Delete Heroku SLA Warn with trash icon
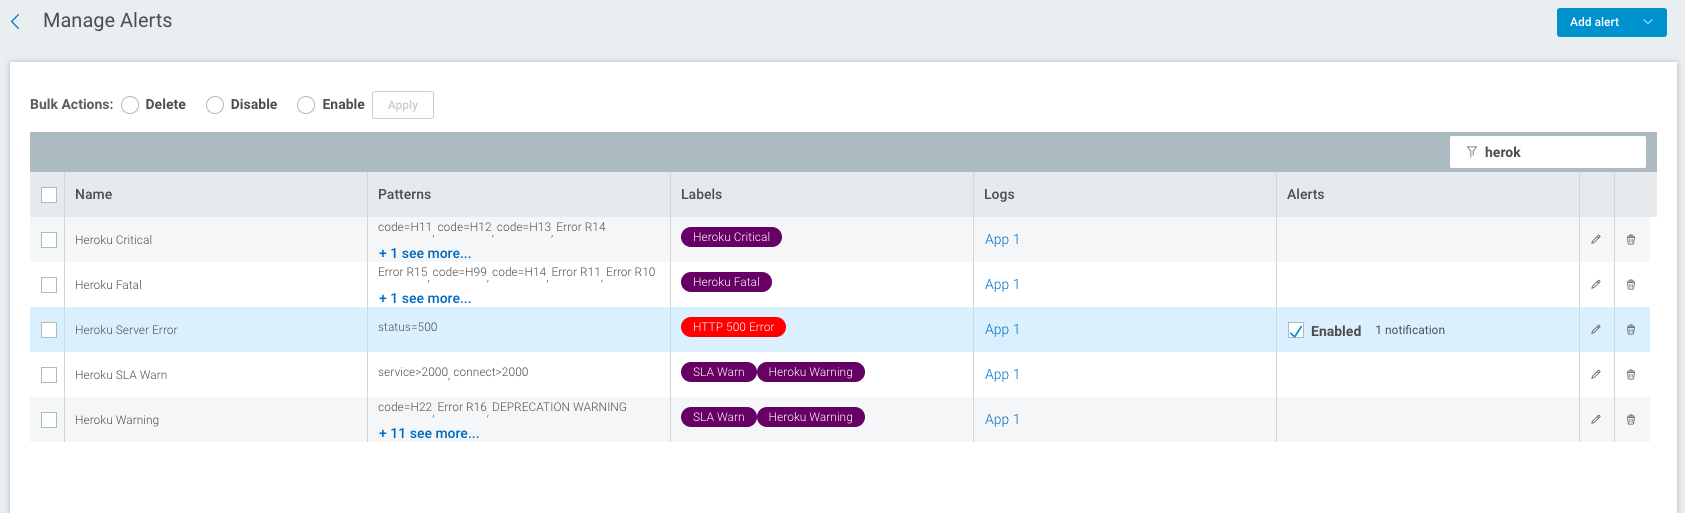The width and height of the screenshot is (1685, 513). point(1631,375)
